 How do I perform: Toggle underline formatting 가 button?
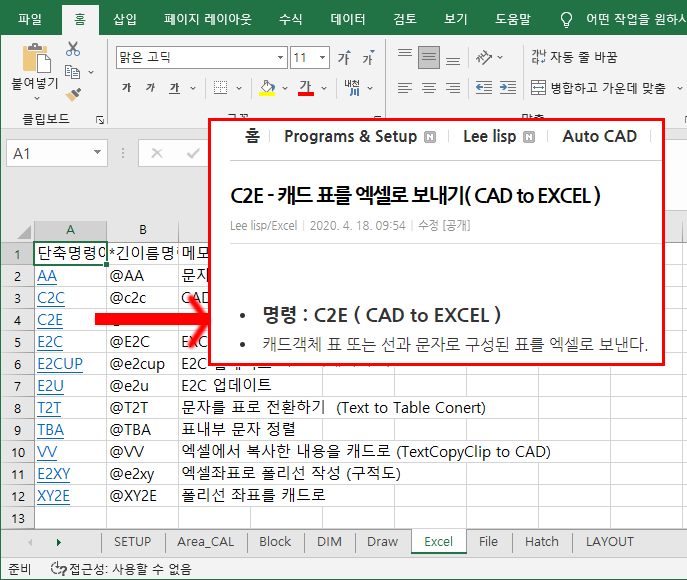tap(174, 88)
